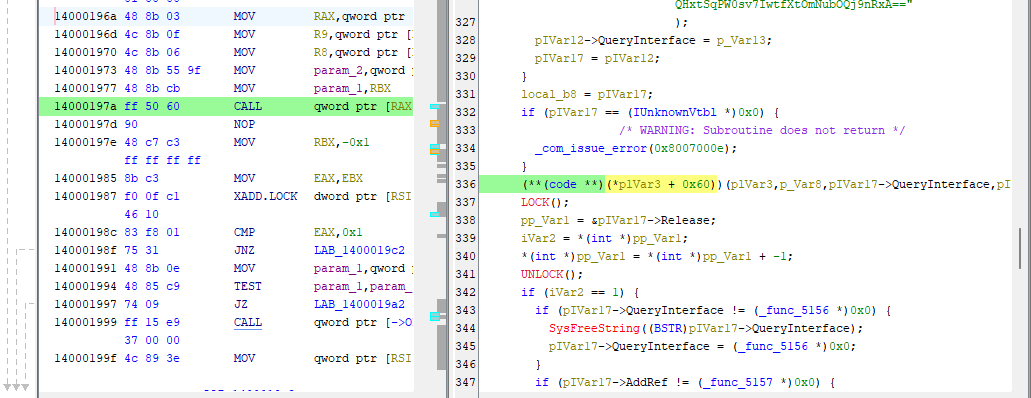
Task: Click the JNZ mnemonic
Action: click(x=243, y=251)
